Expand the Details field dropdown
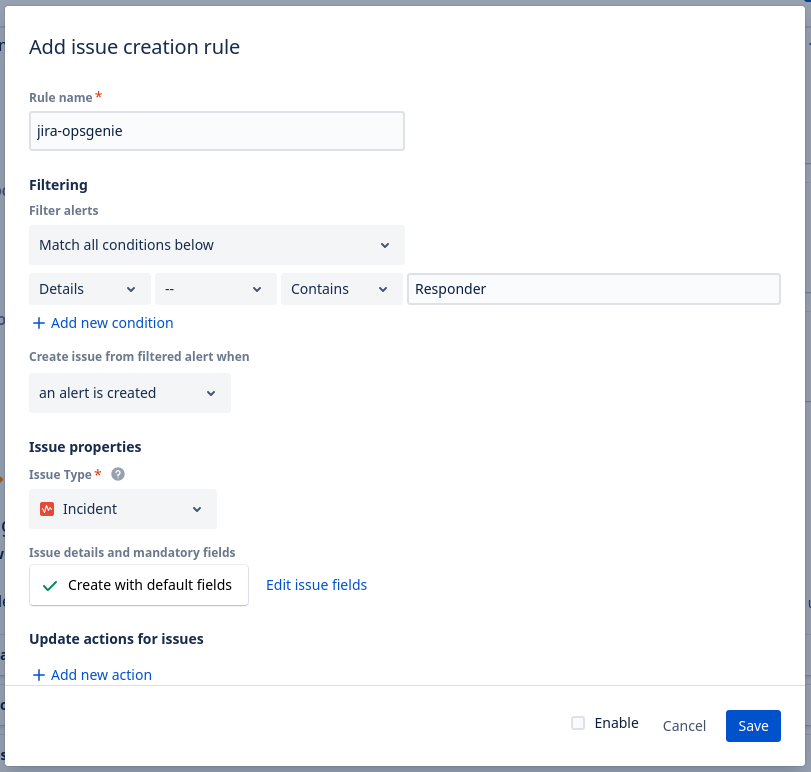Screen dimensions: 811x772 coord(89,289)
